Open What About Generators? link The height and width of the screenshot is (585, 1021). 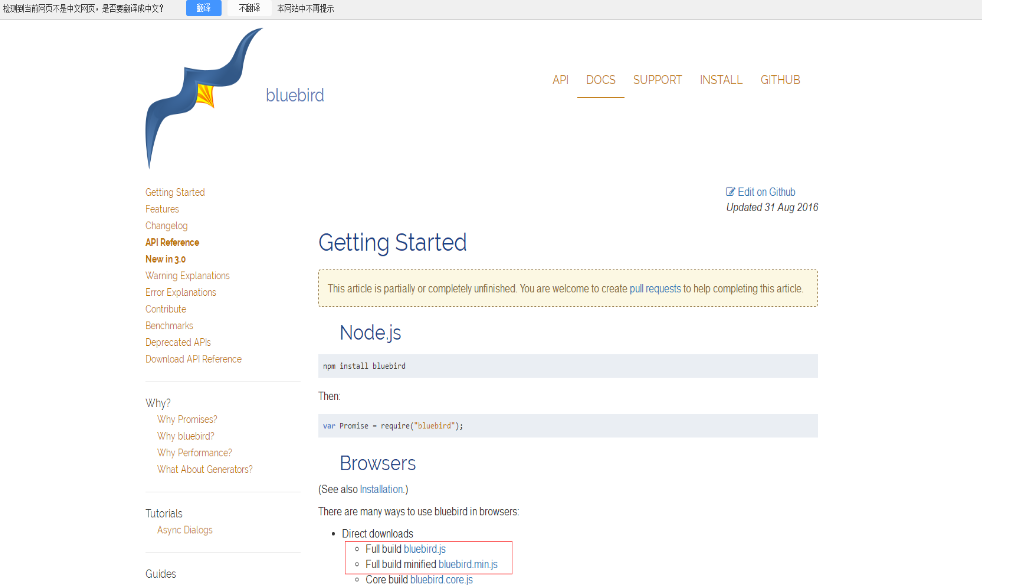coord(204,469)
